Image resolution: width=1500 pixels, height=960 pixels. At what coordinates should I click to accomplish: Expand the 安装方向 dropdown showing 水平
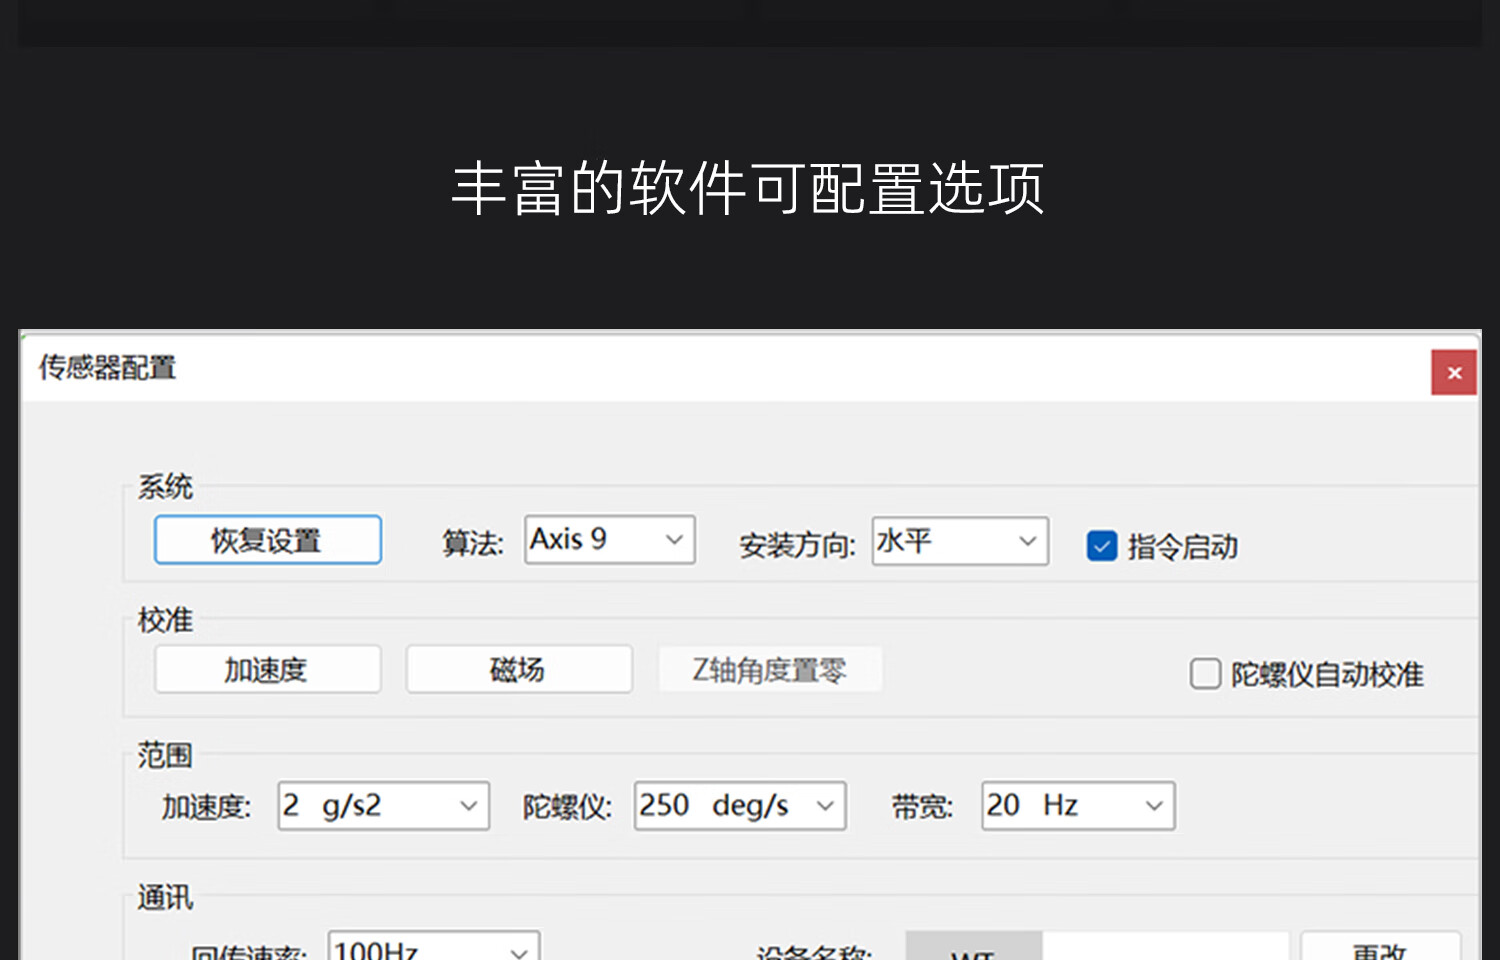tap(959, 541)
